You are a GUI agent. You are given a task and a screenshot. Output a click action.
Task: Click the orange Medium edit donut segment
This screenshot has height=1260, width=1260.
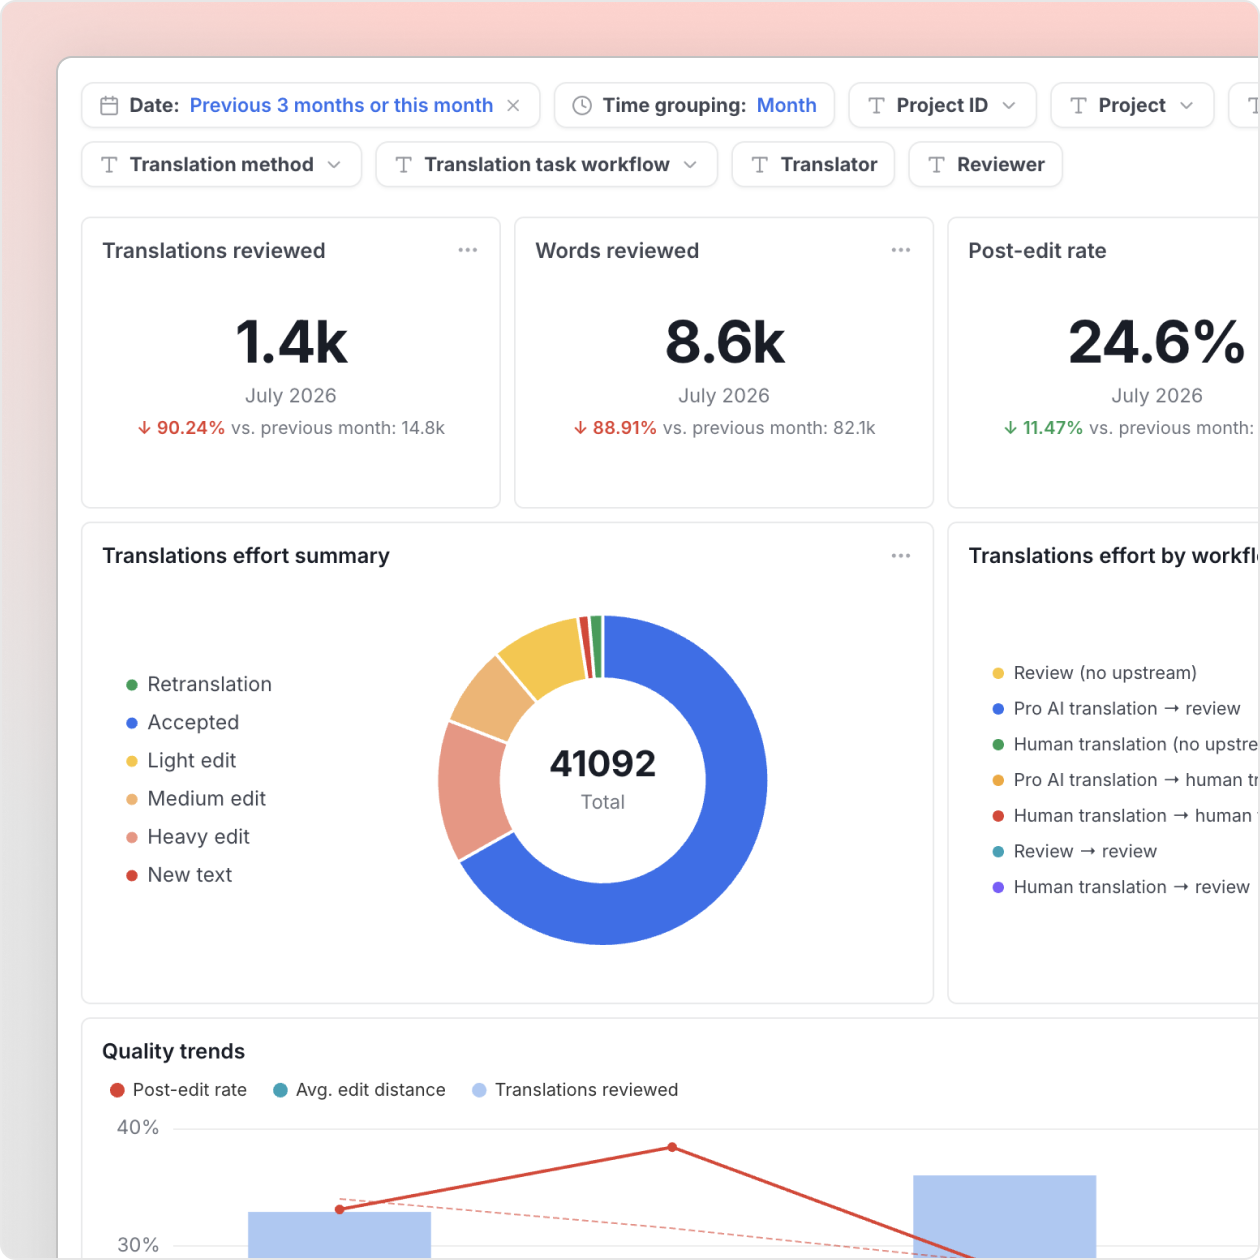pyautogui.click(x=492, y=698)
